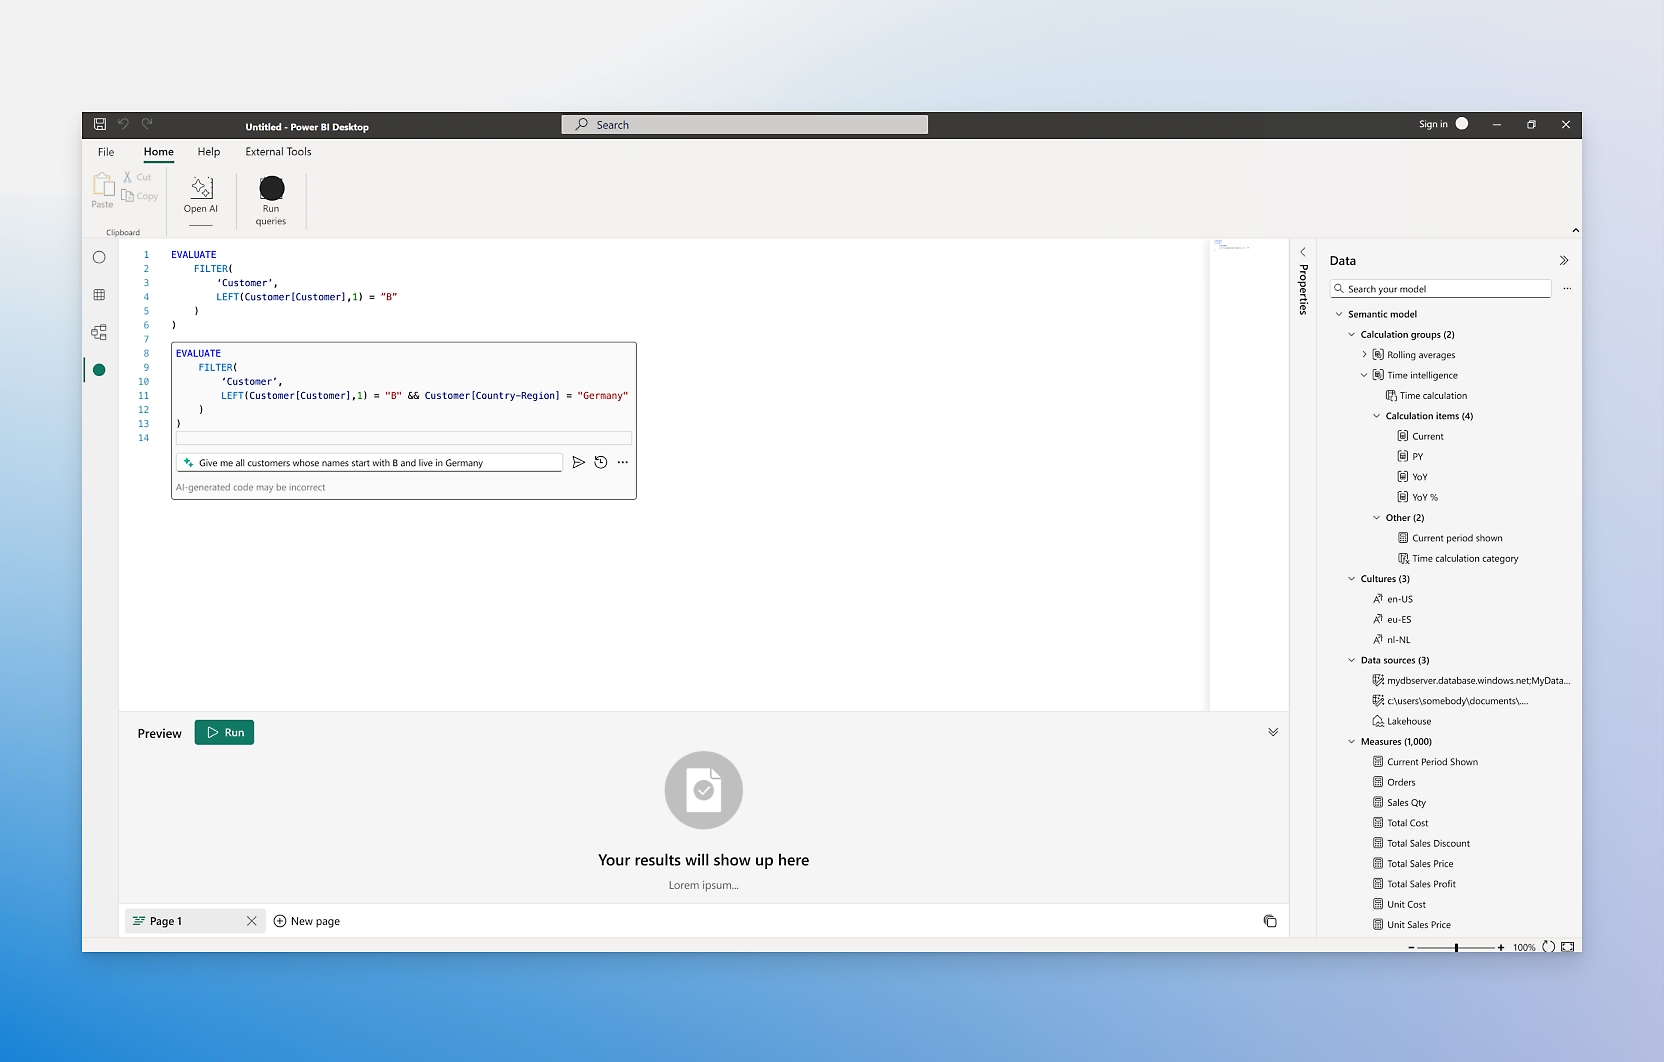Screen dimensions: 1664x1062
Task: Collapse the ribbon with the caret
Action: click(1576, 231)
